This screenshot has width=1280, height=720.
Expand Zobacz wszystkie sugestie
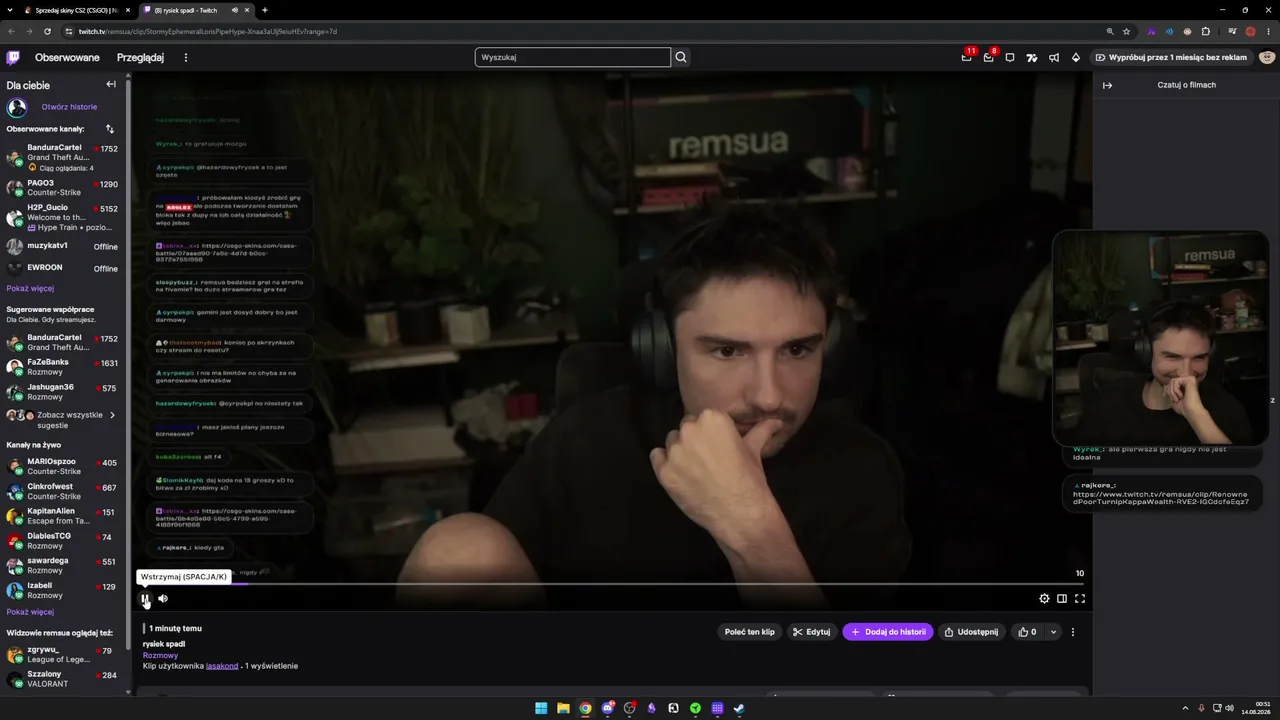[x=62, y=420]
